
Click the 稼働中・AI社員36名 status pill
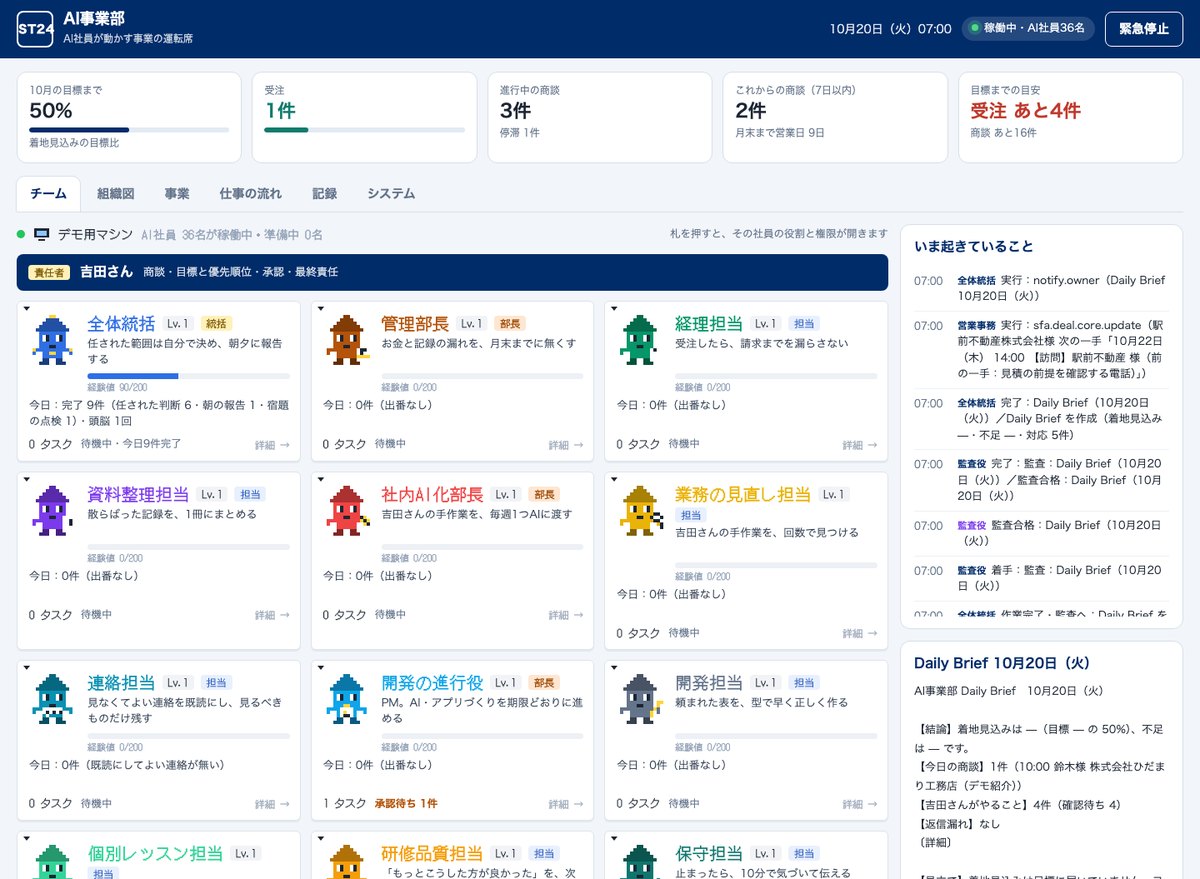(x=1029, y=28)
